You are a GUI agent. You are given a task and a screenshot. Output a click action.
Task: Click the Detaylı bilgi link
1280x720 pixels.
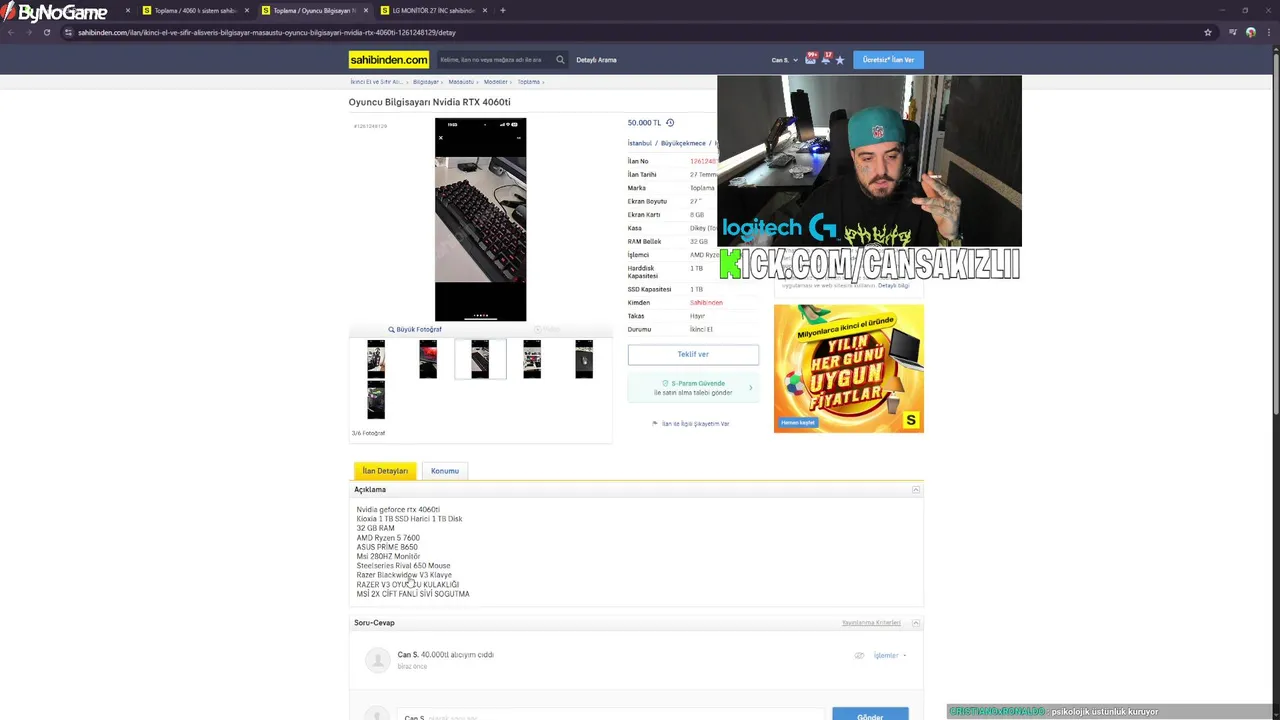coord(894,285)
